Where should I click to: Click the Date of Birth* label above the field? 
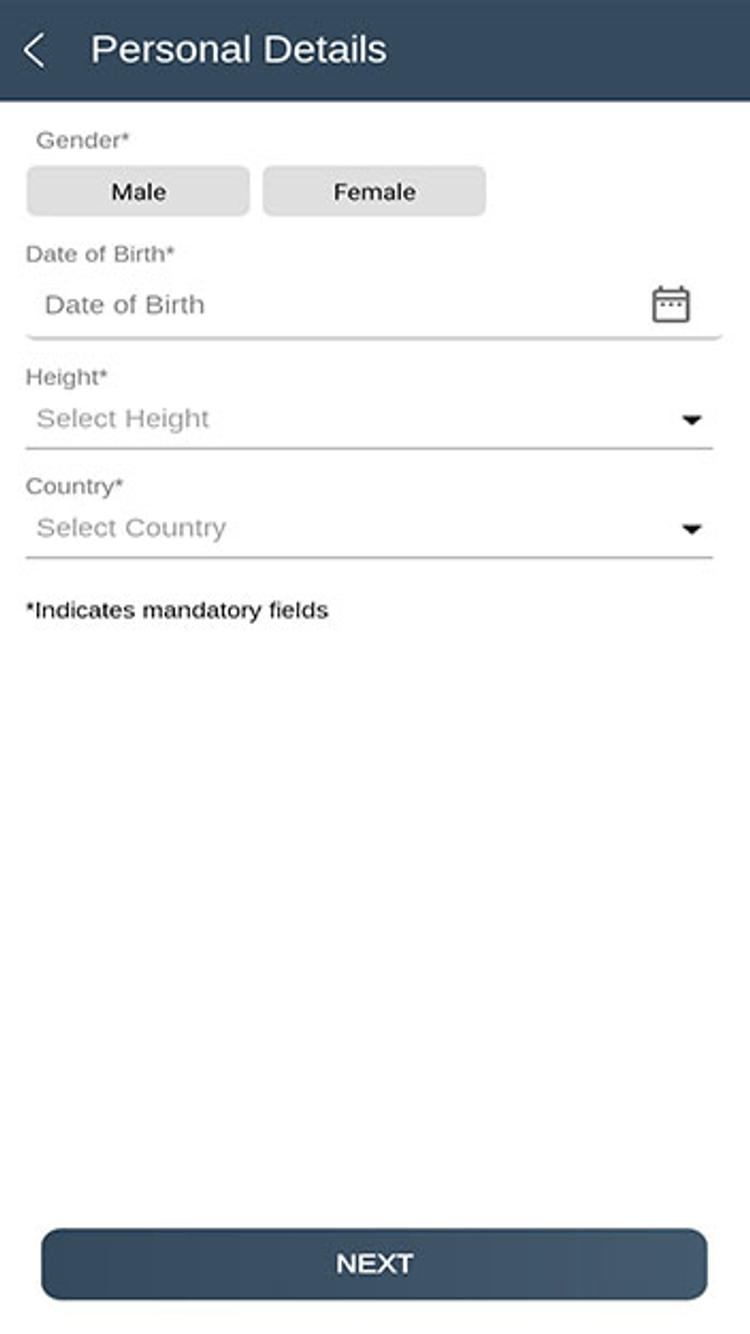(x=100, y=254)
